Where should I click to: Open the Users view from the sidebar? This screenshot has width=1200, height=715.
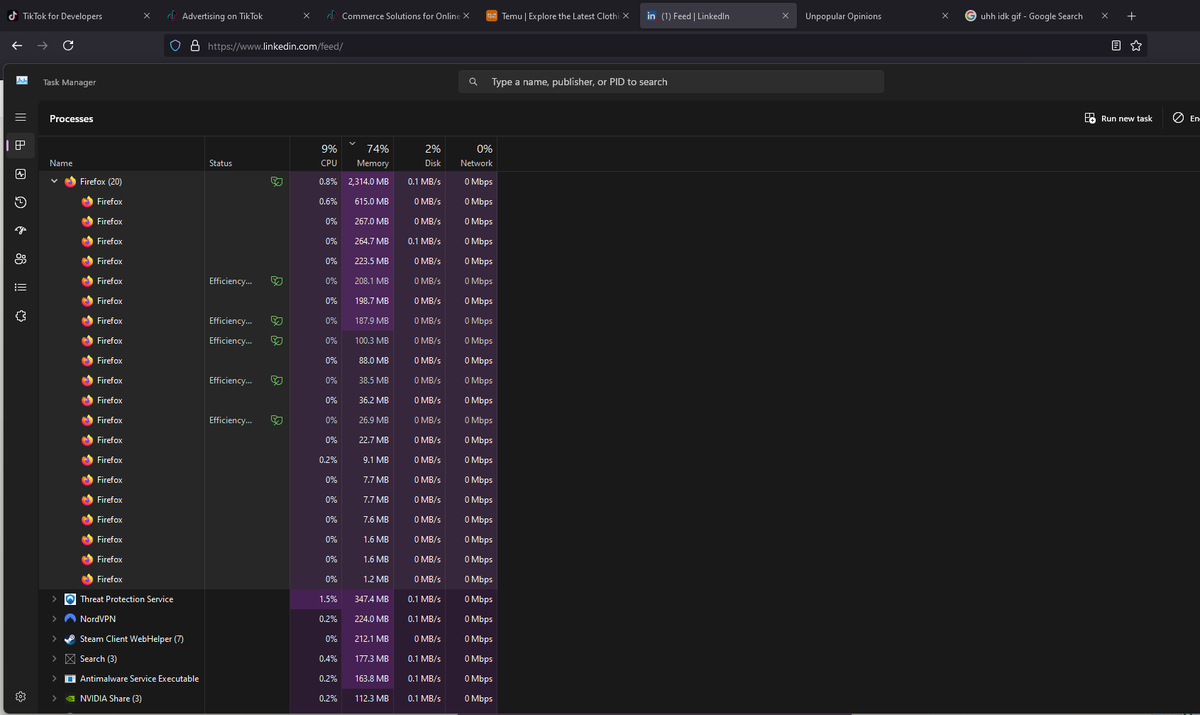(20, 258)
